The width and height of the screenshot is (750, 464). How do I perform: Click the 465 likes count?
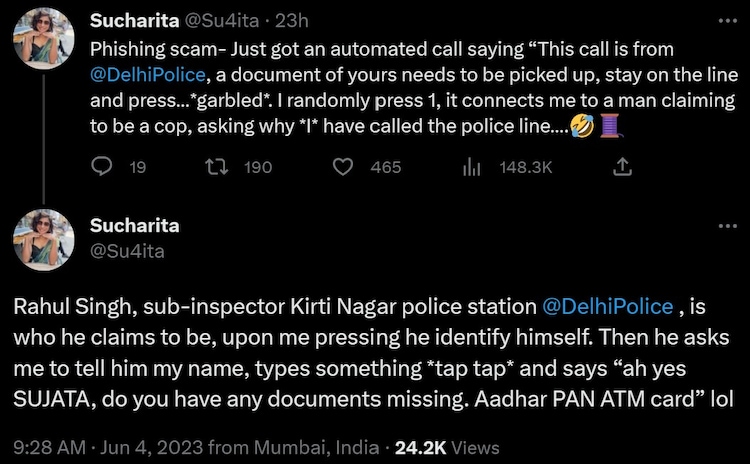coord(385,167)
